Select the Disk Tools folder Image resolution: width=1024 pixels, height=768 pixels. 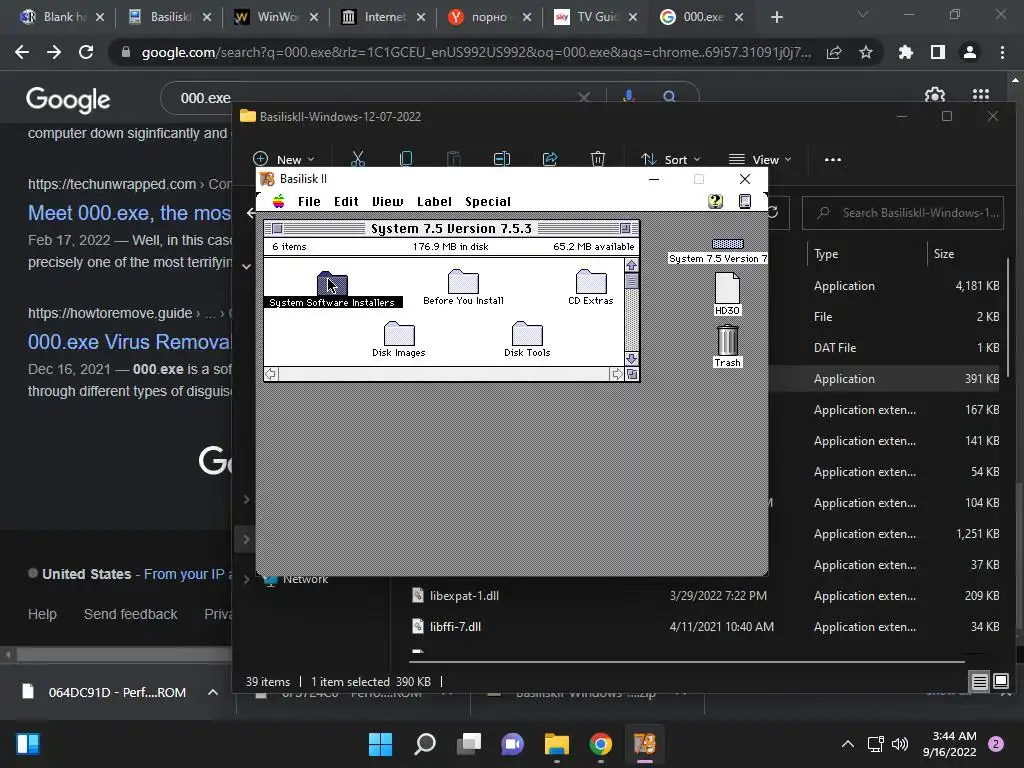[x=527, y=340]
